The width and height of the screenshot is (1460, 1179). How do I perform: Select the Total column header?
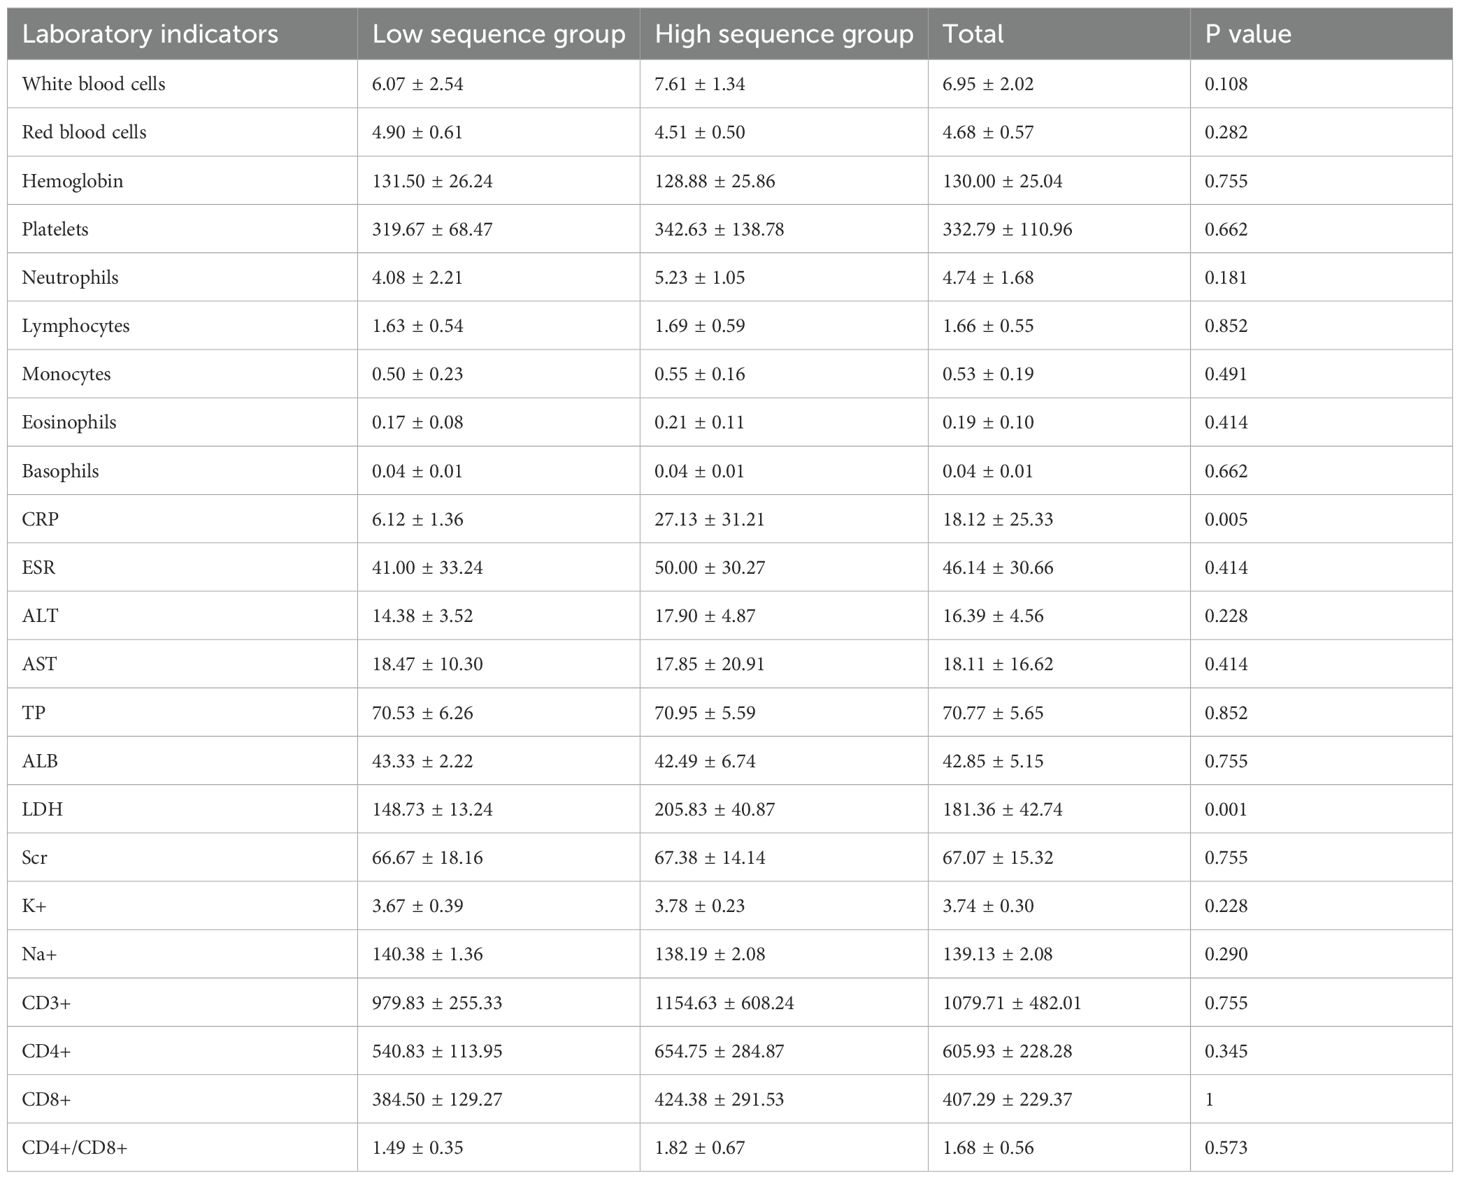(x=973, y=34)
